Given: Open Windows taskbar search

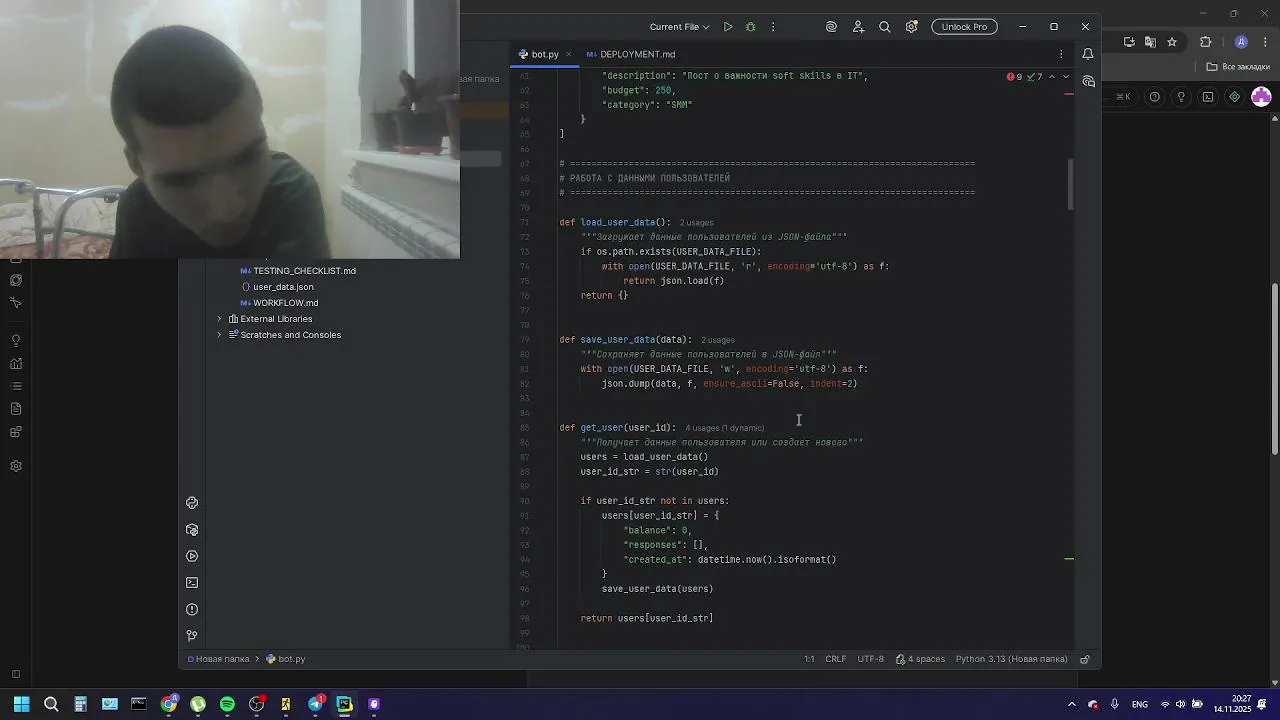Looking at the screenshot, I should (51, 704).
